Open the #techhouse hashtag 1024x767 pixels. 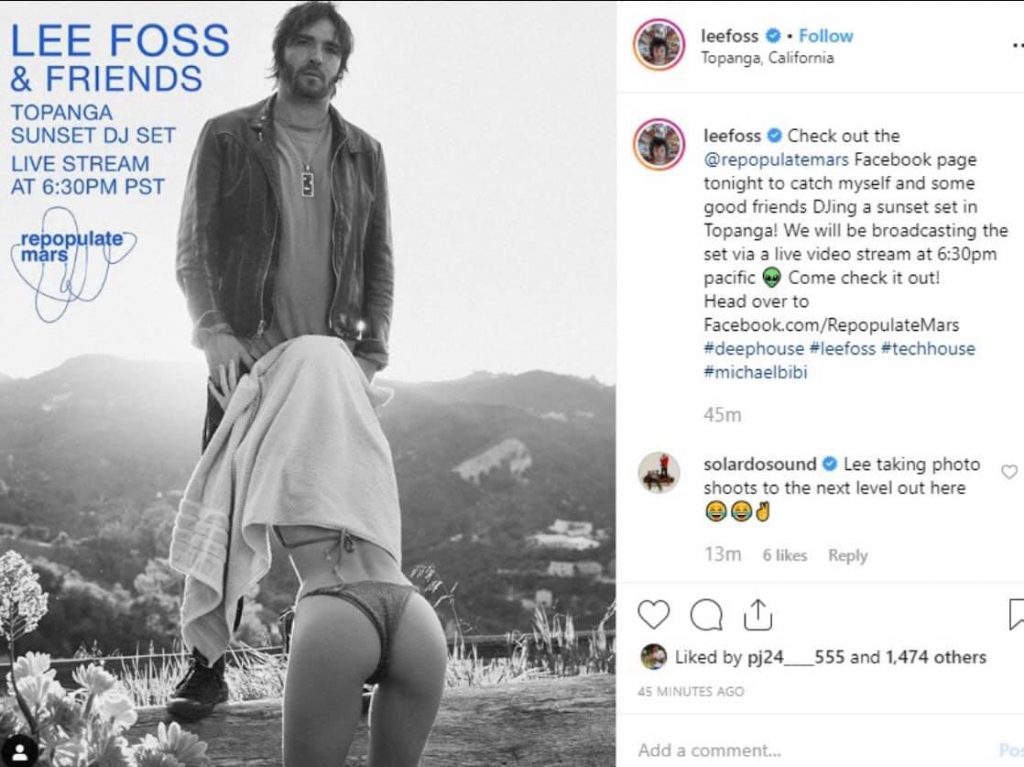tap(927, 348)
